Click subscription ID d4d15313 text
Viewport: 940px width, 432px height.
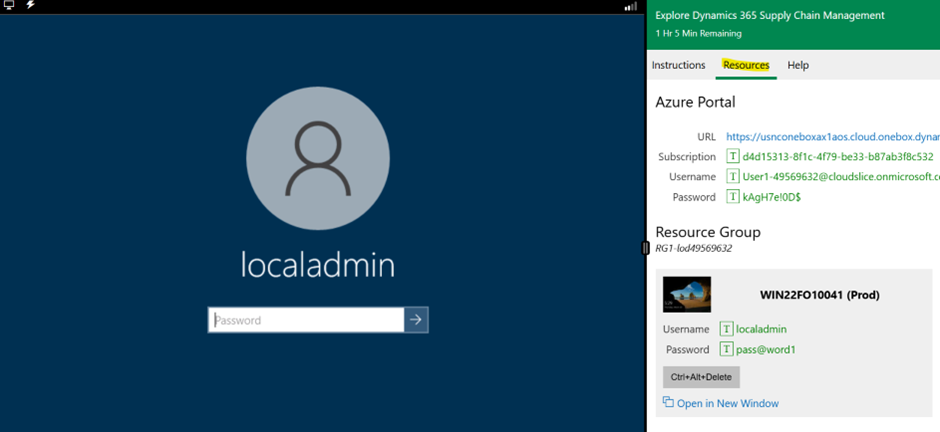click(837, 156)
